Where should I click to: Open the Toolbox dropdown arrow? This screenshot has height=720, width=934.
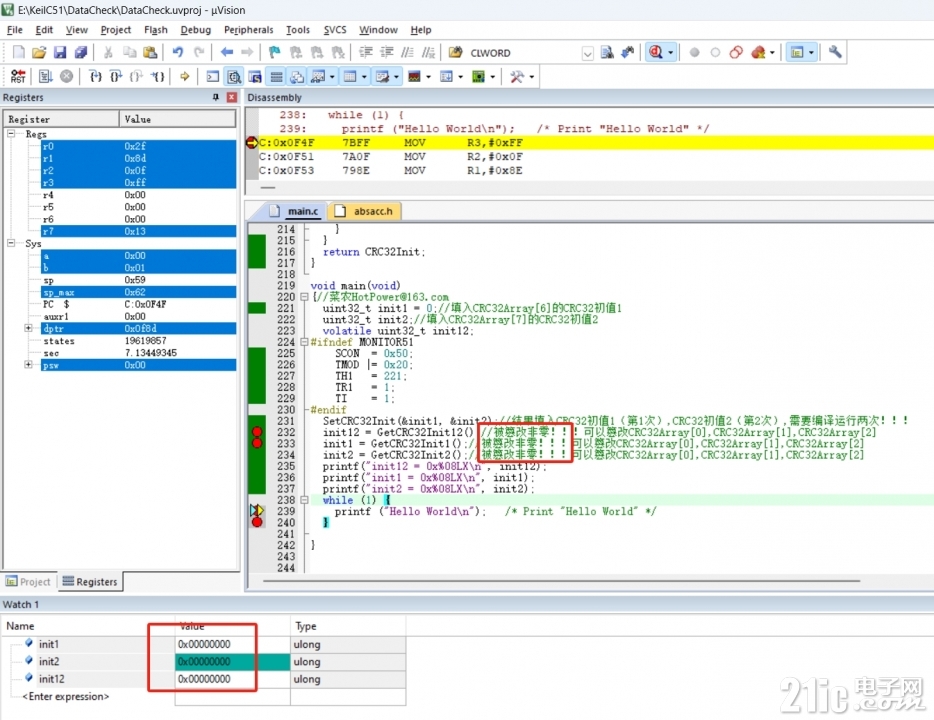(531, 77)
